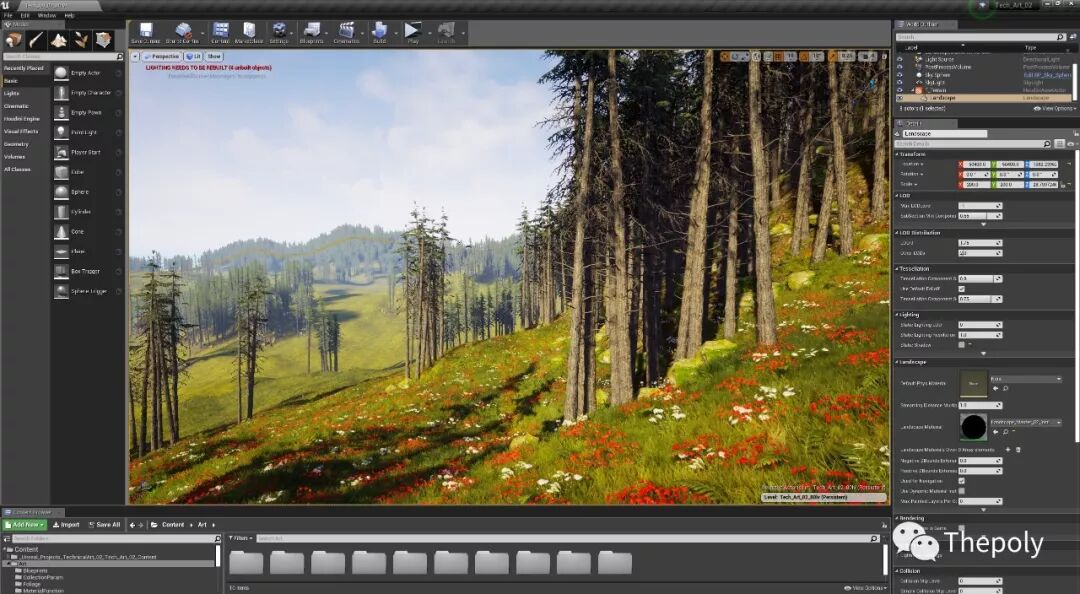Viewport: 1080px width, 594px height.
Task: Toggle visibility eye of PostProcessVolume
Action: [900, 67]
